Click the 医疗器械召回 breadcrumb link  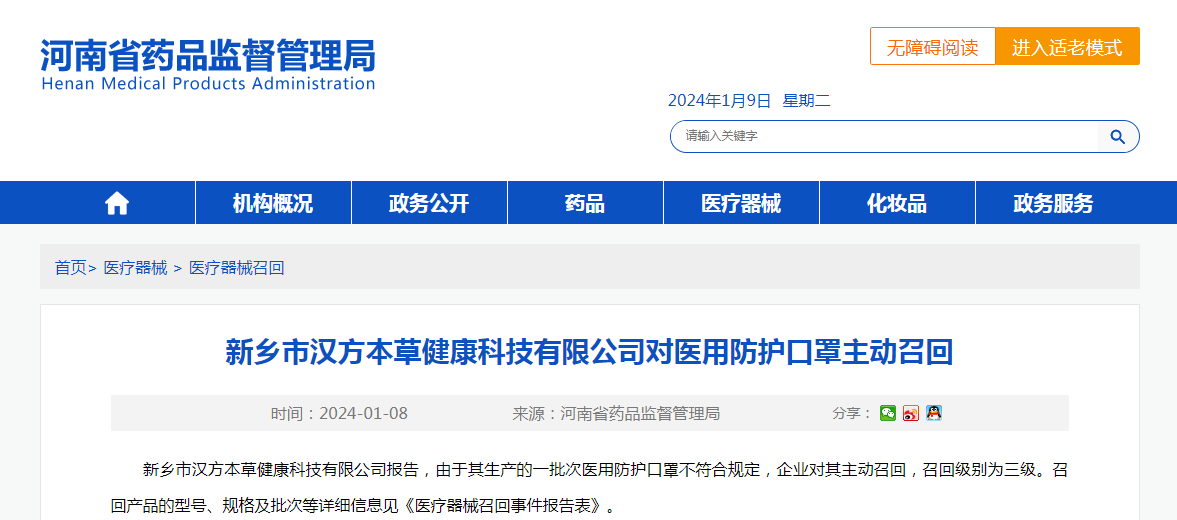[237, 268]
